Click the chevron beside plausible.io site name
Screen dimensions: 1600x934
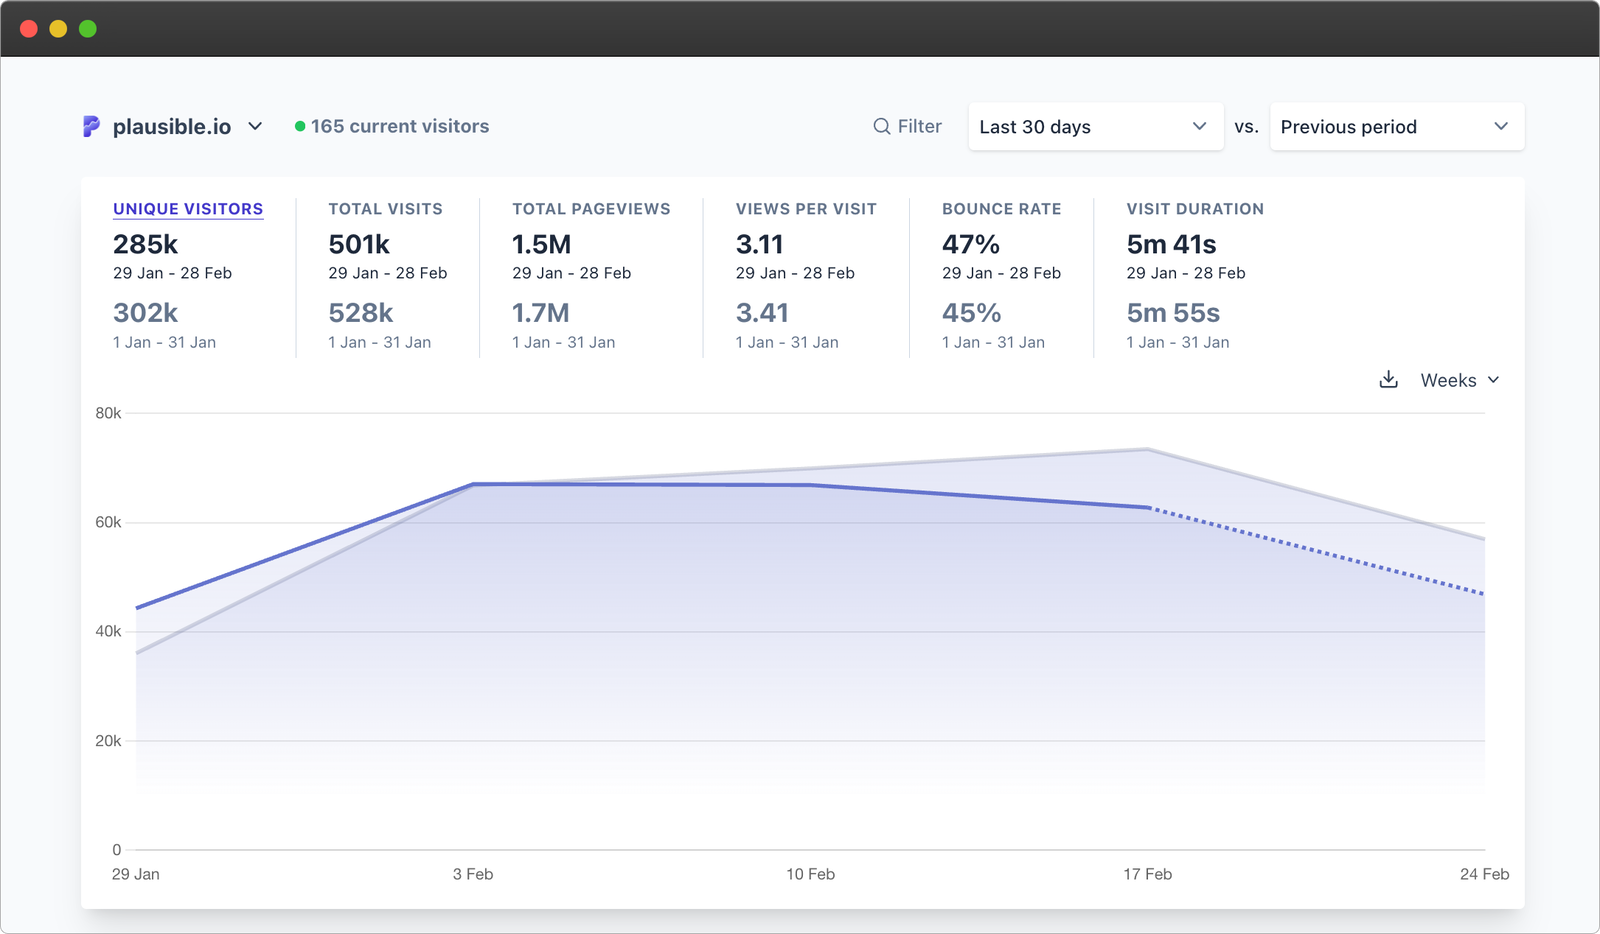tap(256, 127)
